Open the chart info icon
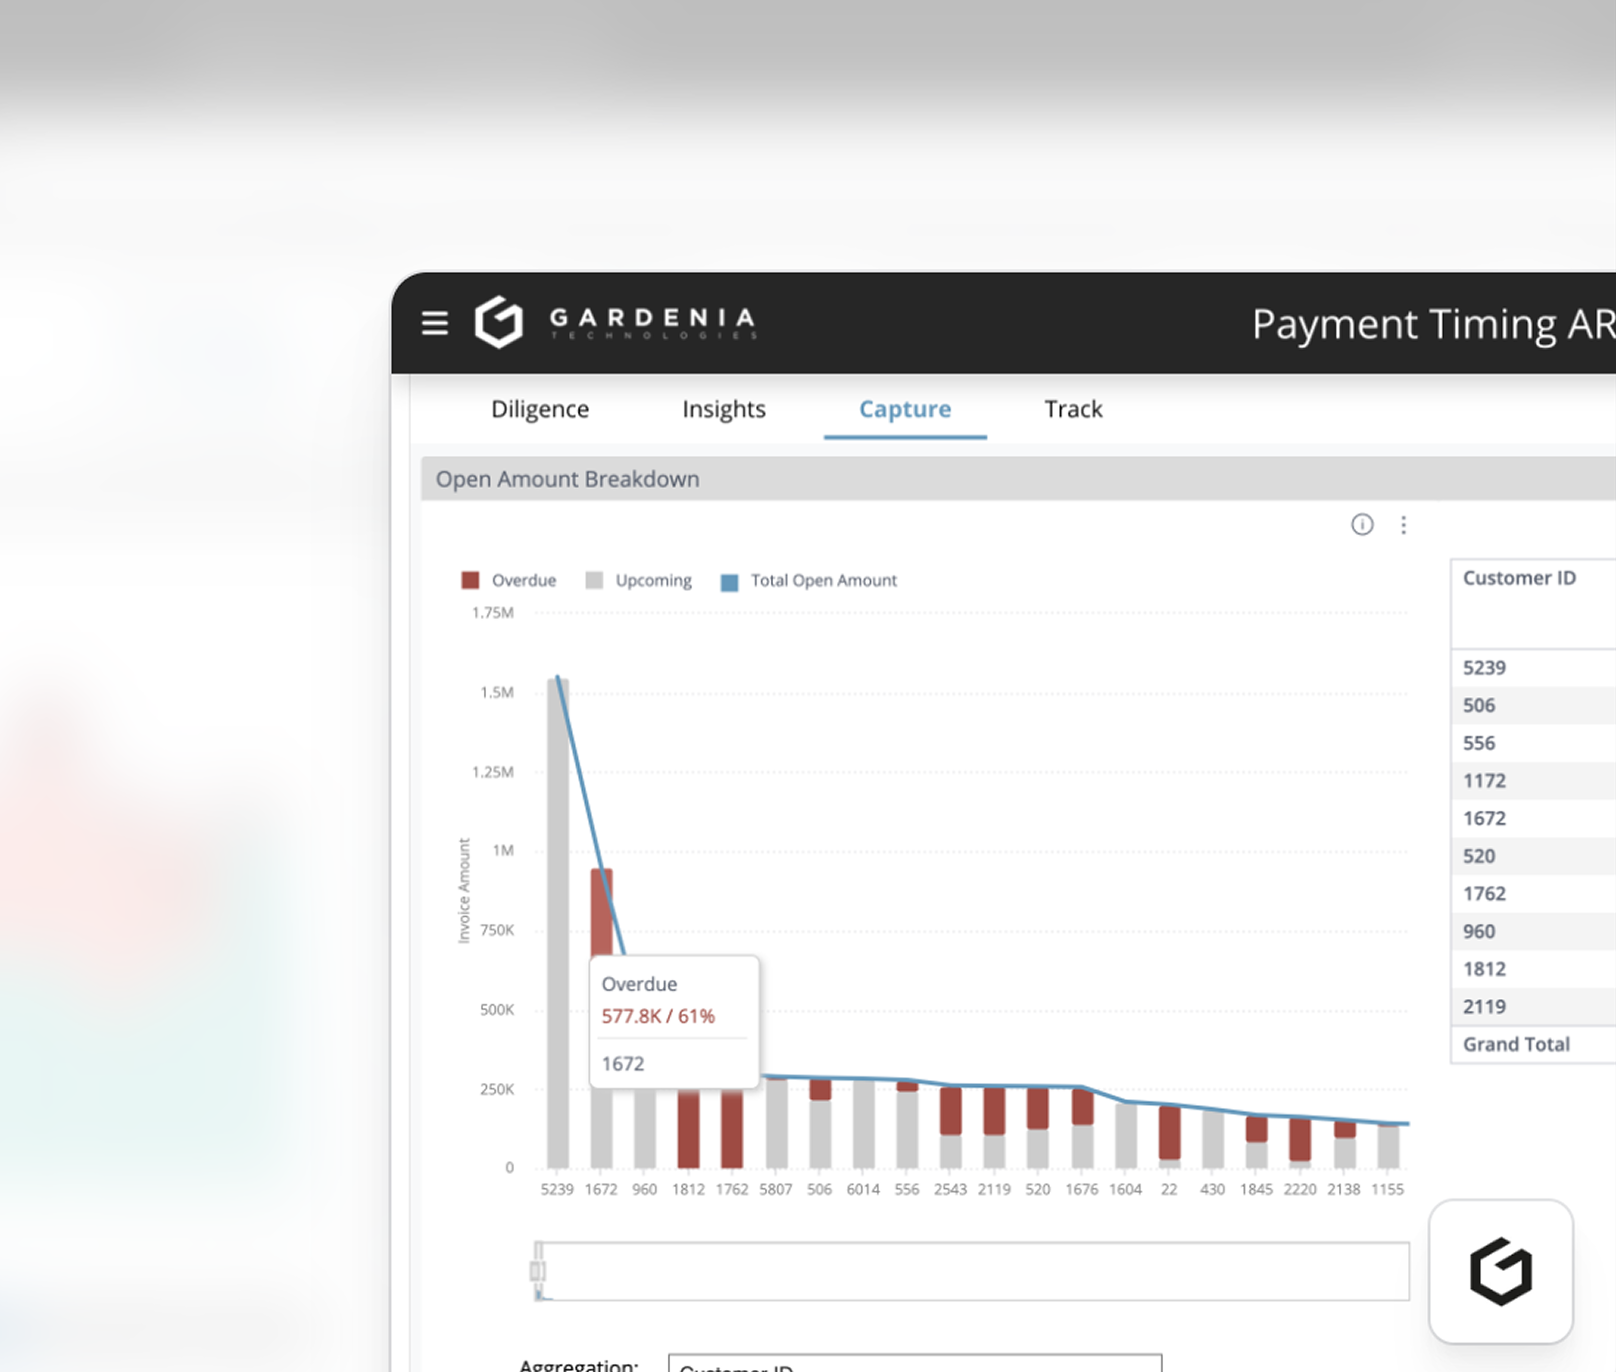 point(1362,525)
